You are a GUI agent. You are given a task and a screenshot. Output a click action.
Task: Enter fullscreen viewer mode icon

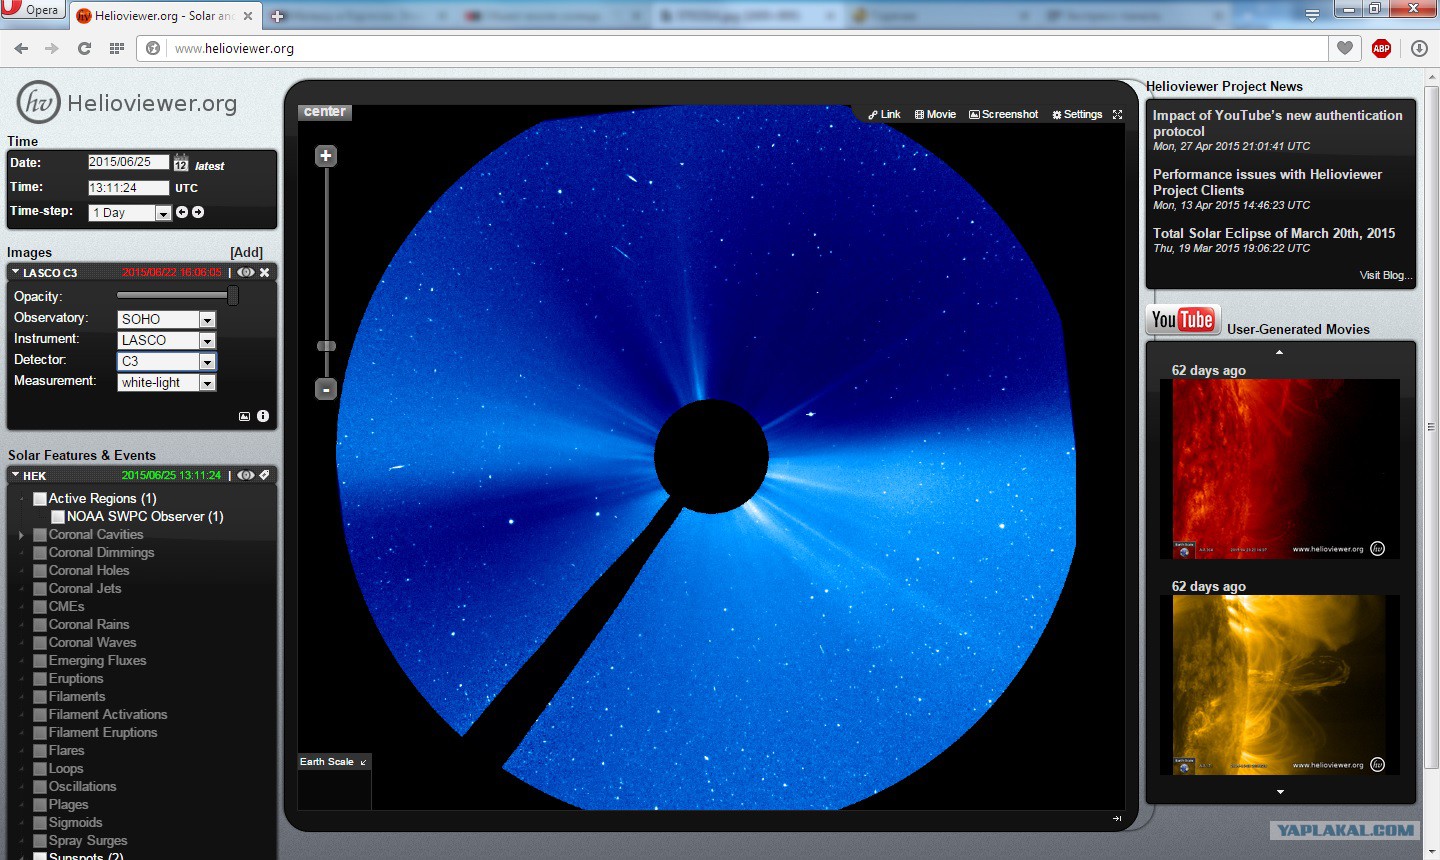(x=1118, y=115)
